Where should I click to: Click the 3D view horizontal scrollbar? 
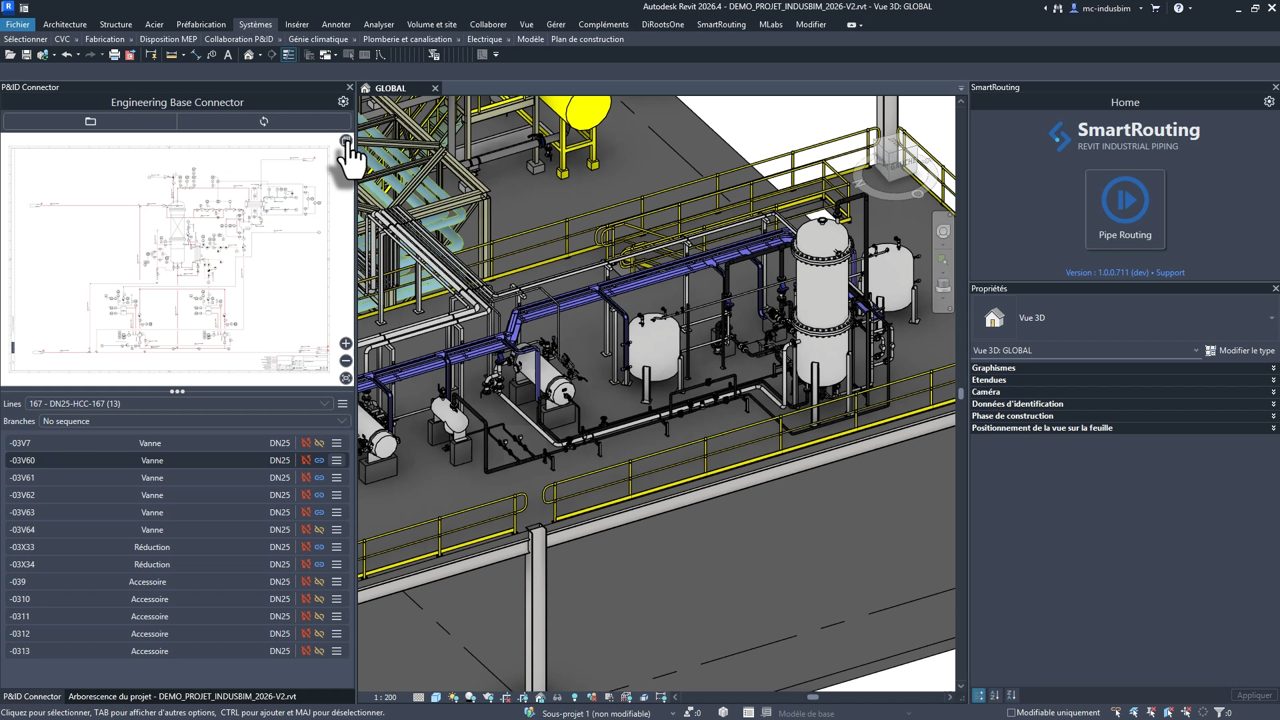click(x=812, y=697)
